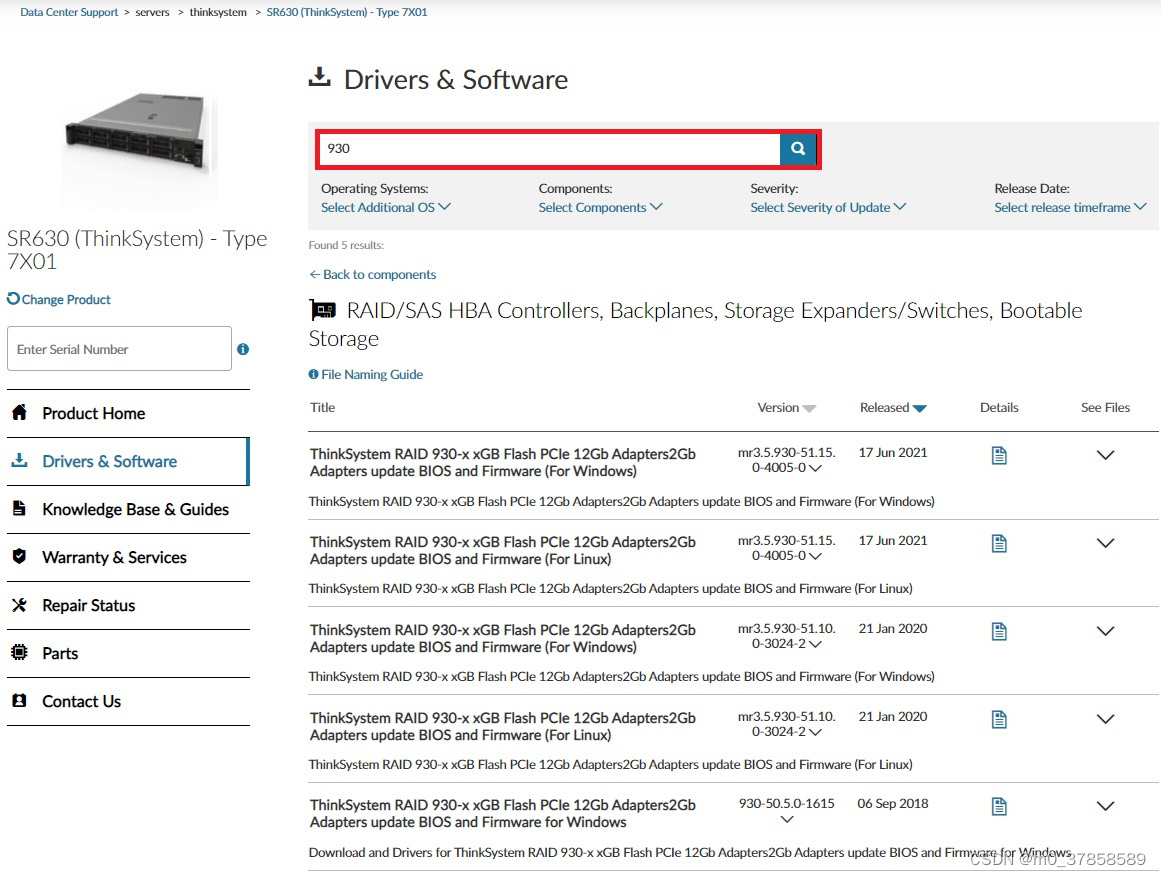Screen dimensions: 1161x877
Task: Expand See Files for first Windows firmware row
Action: pos(1105,455)
